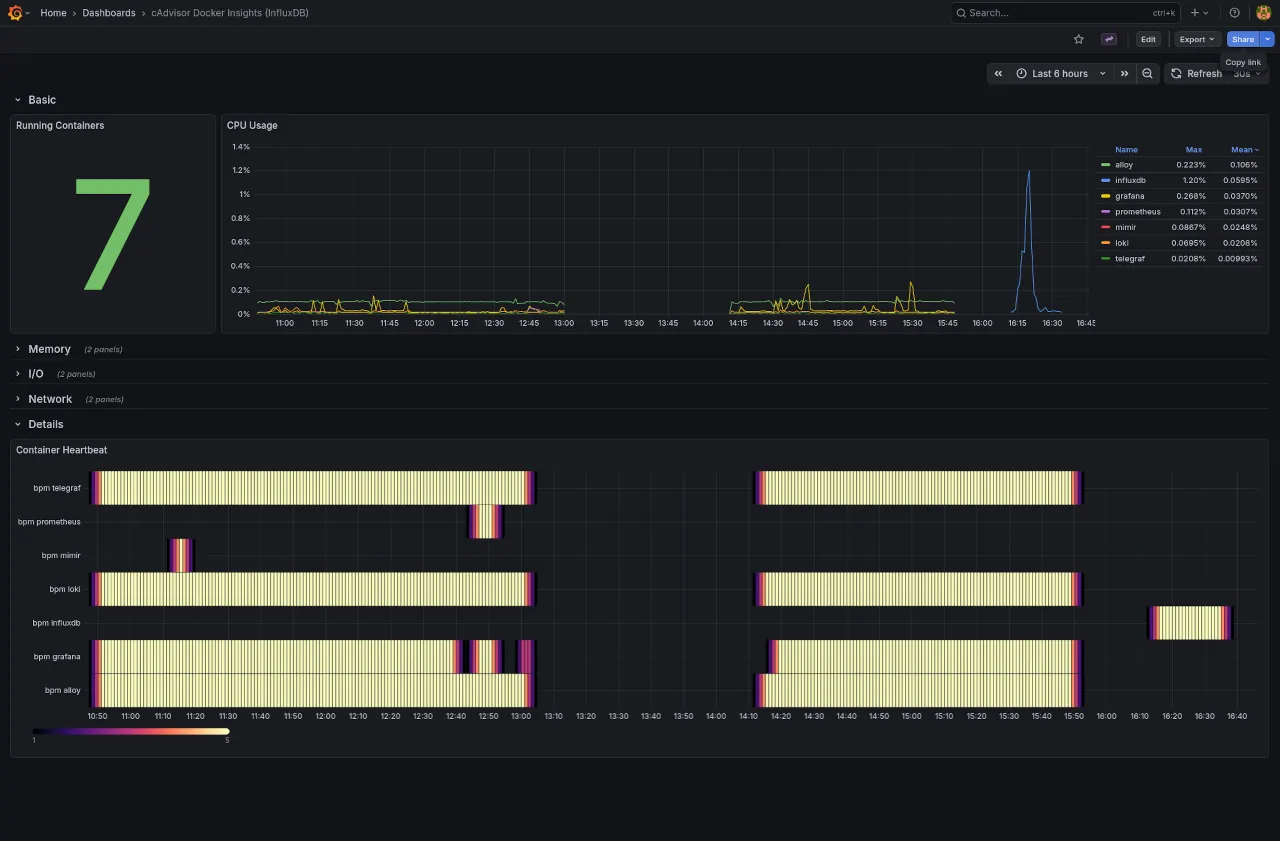
Task: Open the Last 6 hours time picker
Action: [1060, 73]
